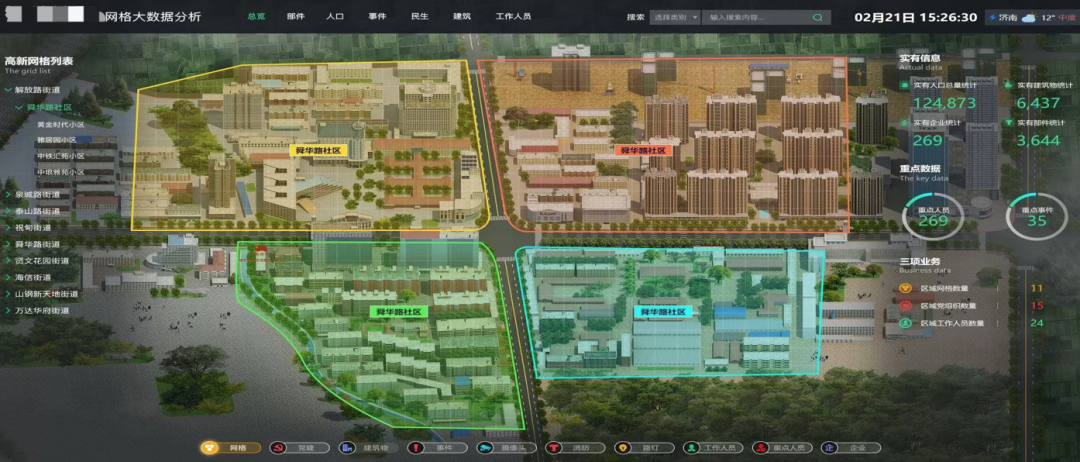1080x462 pixels.
Task: Switch to the 工作人员 top tab
Action: tap(513, 17)
